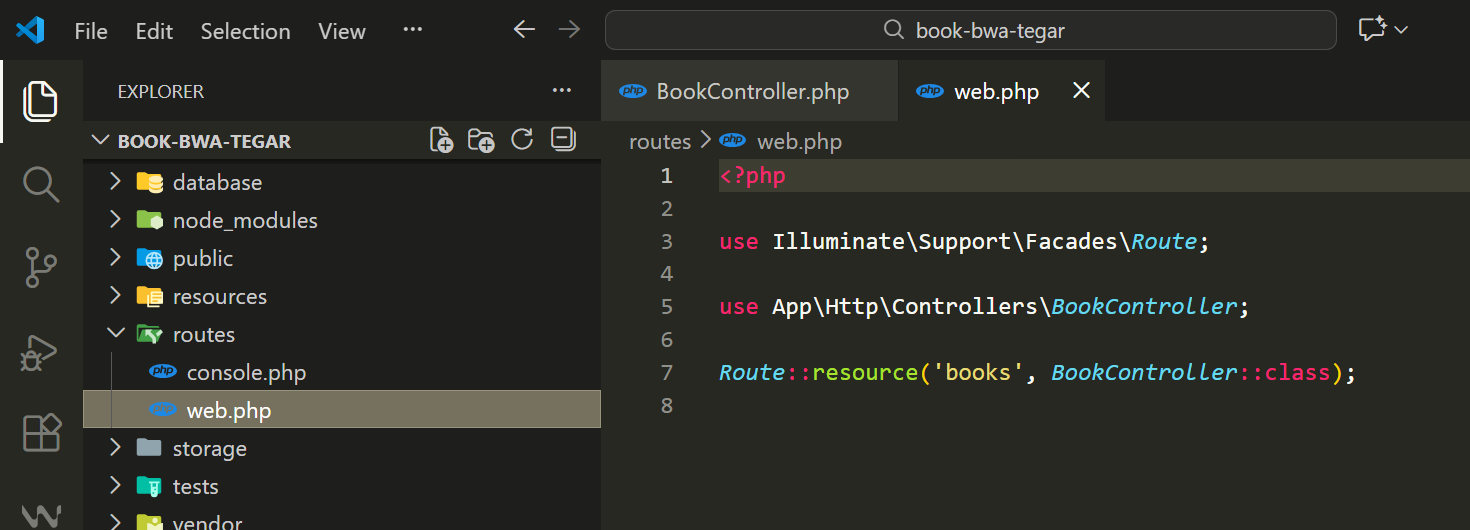1470x530 pixels.
Task: Open the Extensions view icon
Action: pos(40,434)
